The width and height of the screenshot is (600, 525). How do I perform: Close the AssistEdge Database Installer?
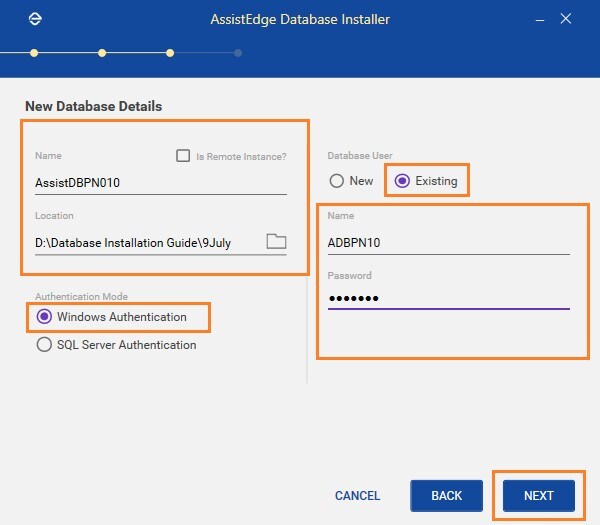(566, 18)
